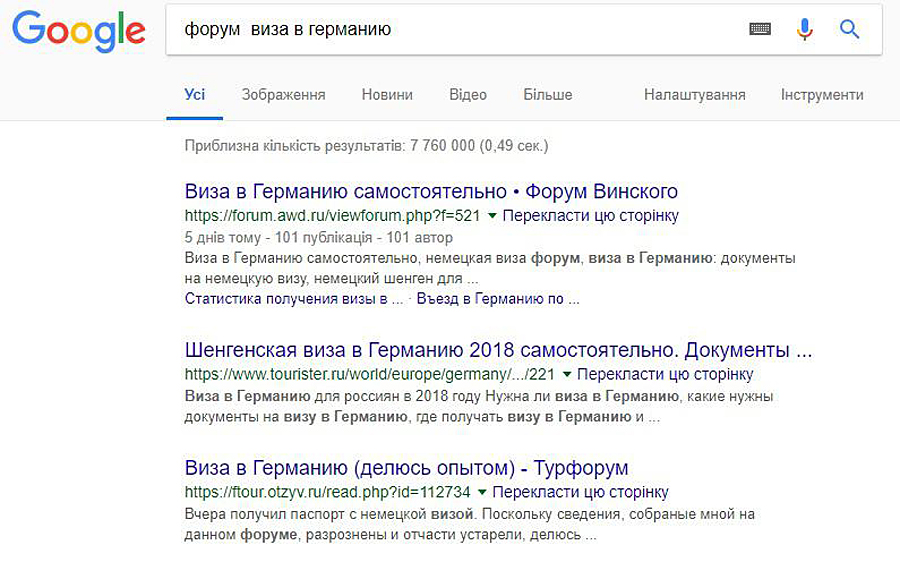
Task: Switch to the Зображення tab
Action: 283,95
